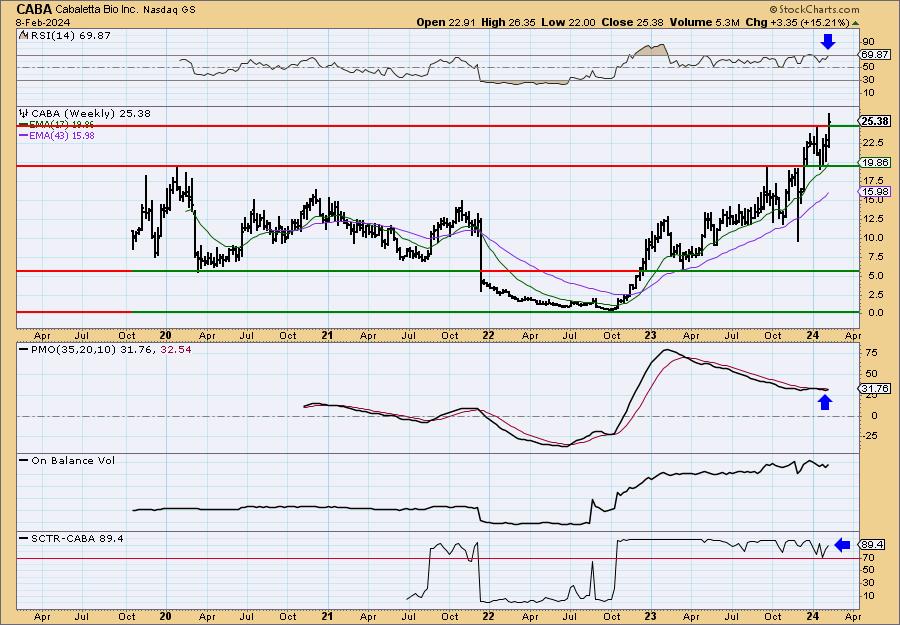Screen dimensions: 900x625
Task: Click the 31.76 PMO value tag on the axis
Action: (x=875, y=389)
